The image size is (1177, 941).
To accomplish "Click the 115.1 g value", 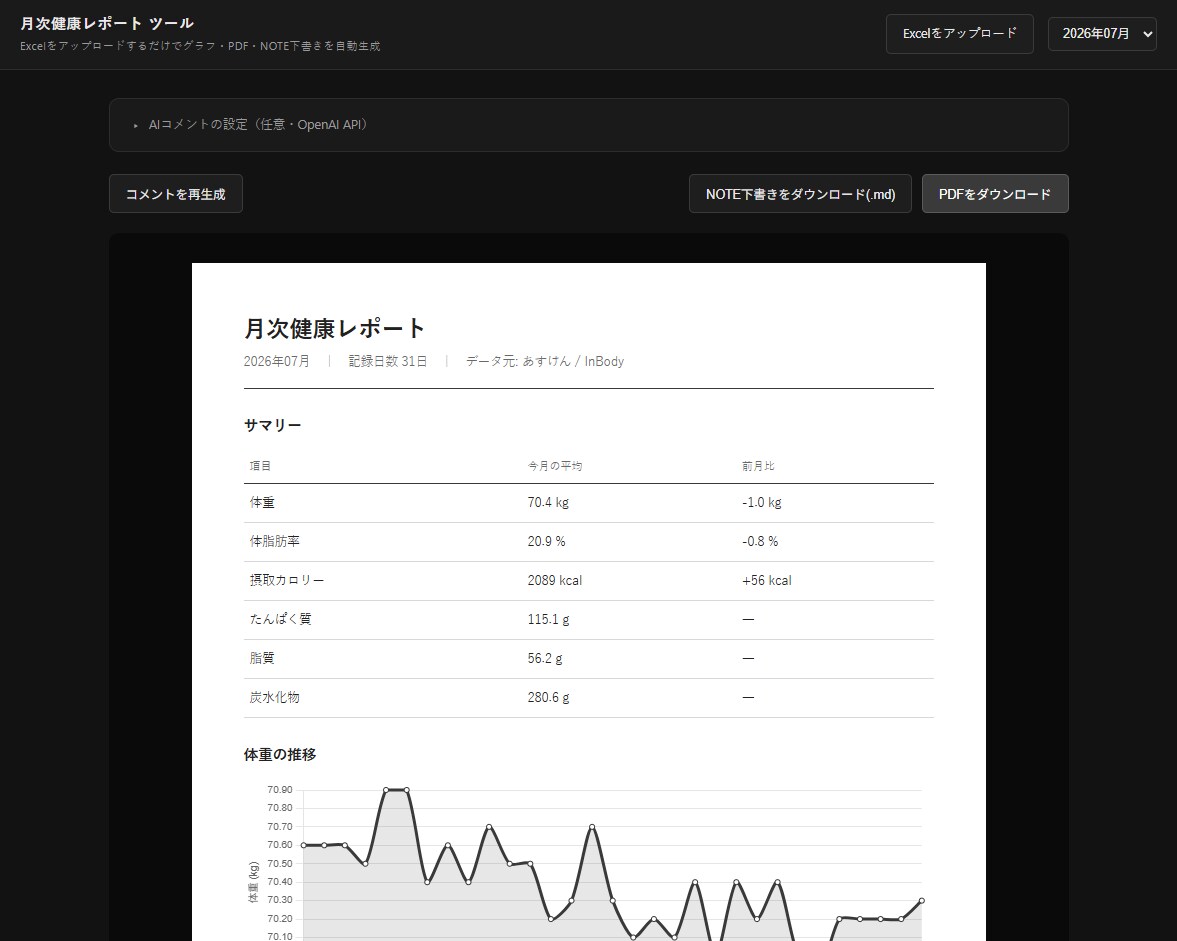I will click(548, 620).
